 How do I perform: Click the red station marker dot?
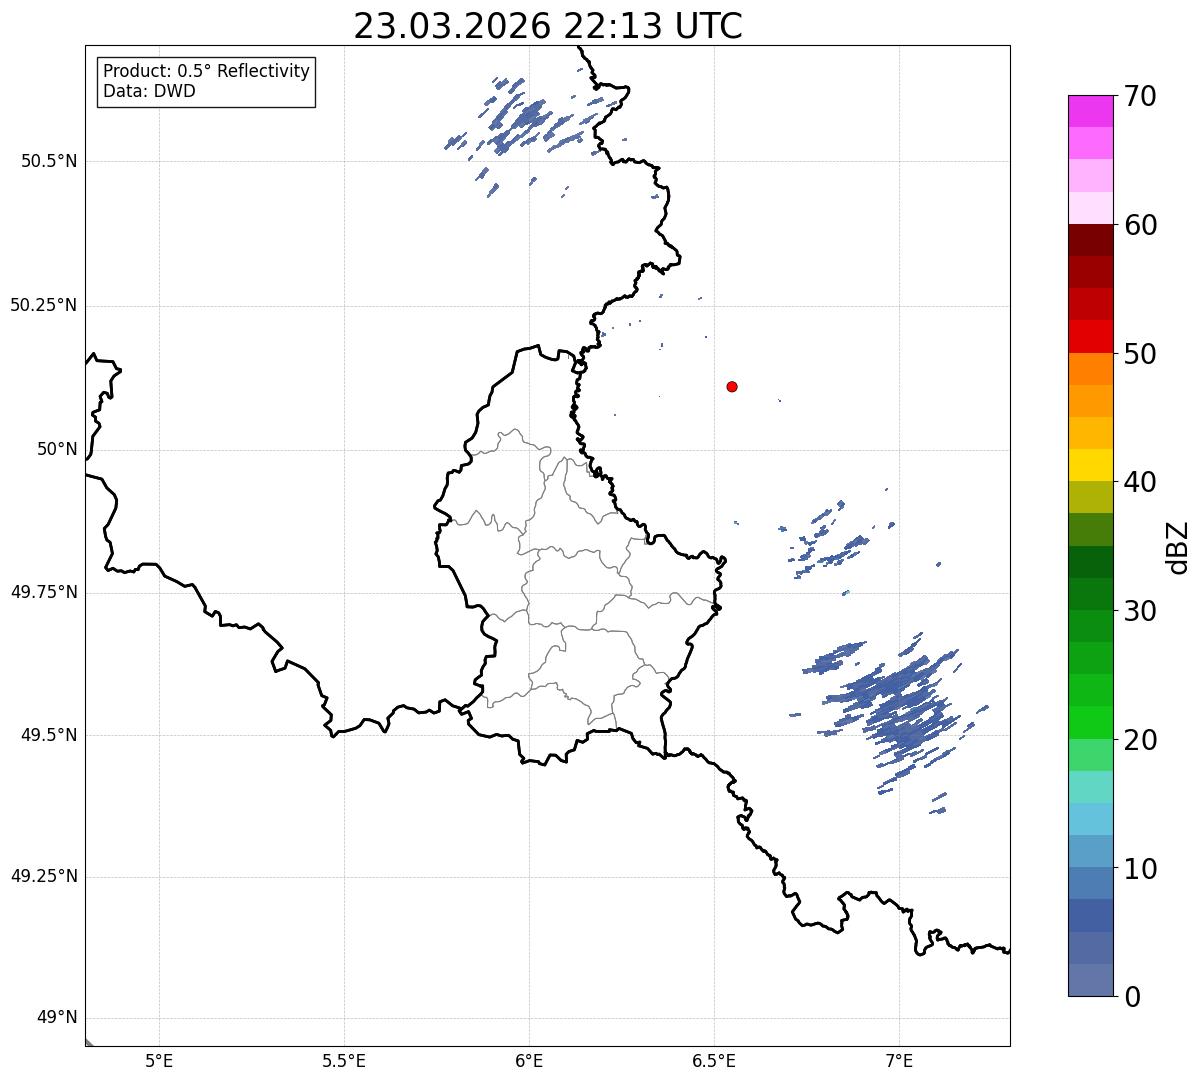732,386
